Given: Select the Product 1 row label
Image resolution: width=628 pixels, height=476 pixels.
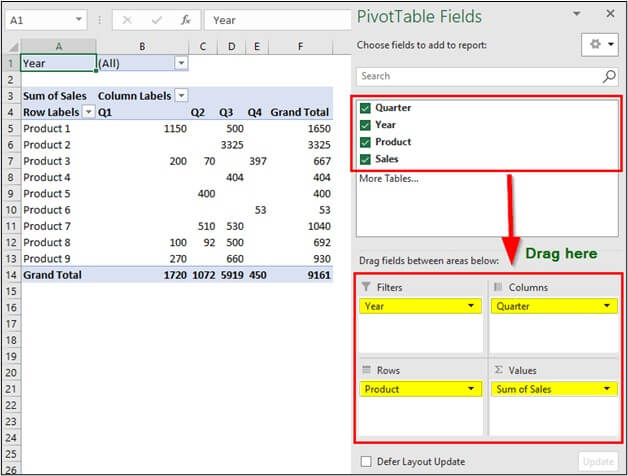Looking at the screenshot, I should coord(46,129).
